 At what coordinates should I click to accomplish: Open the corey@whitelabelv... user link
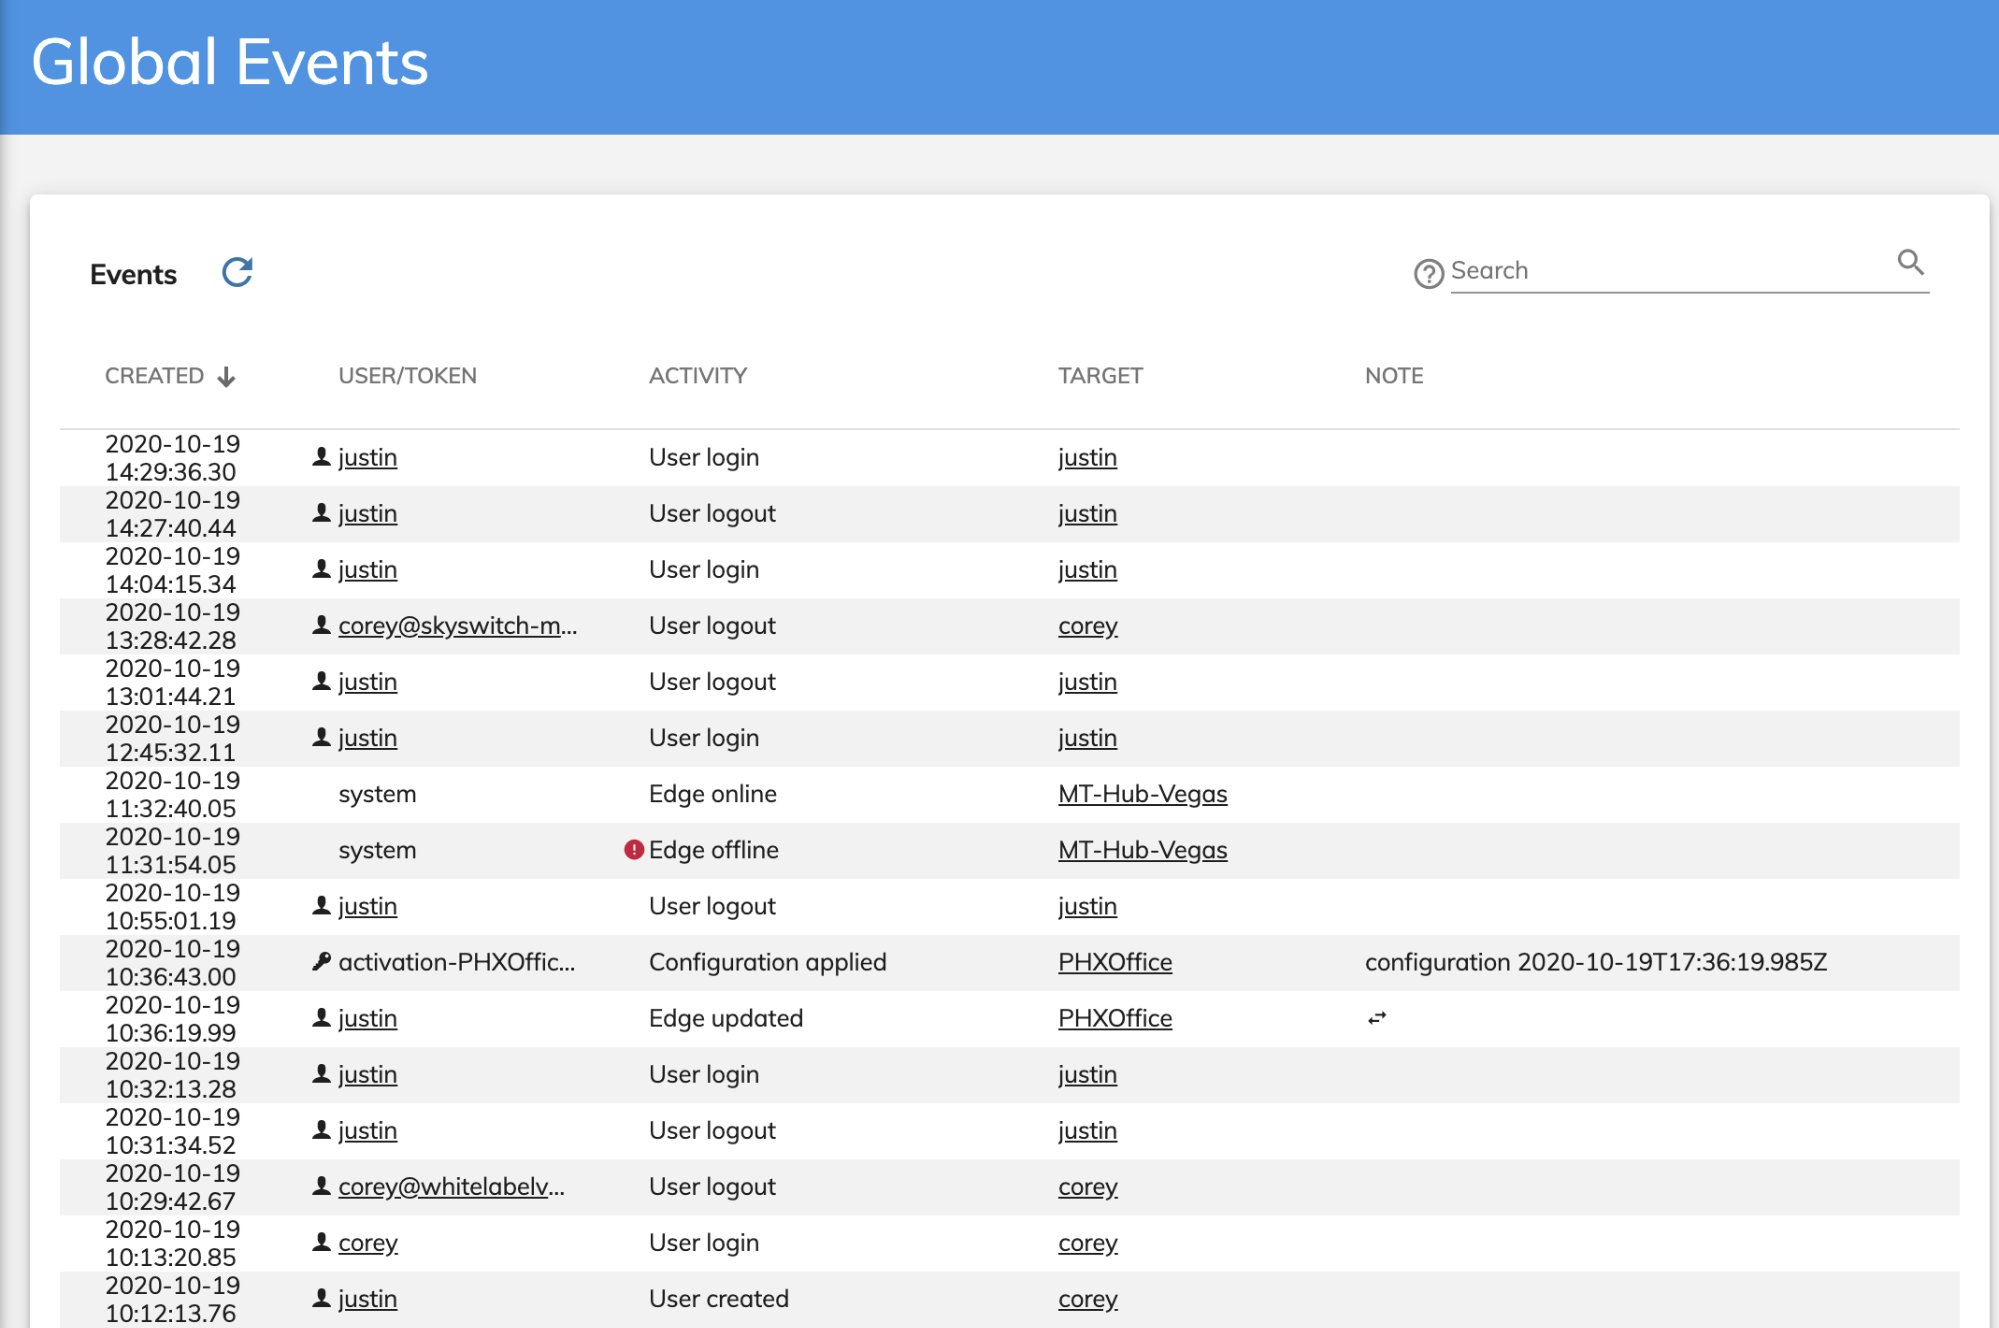coord(451,1187)
